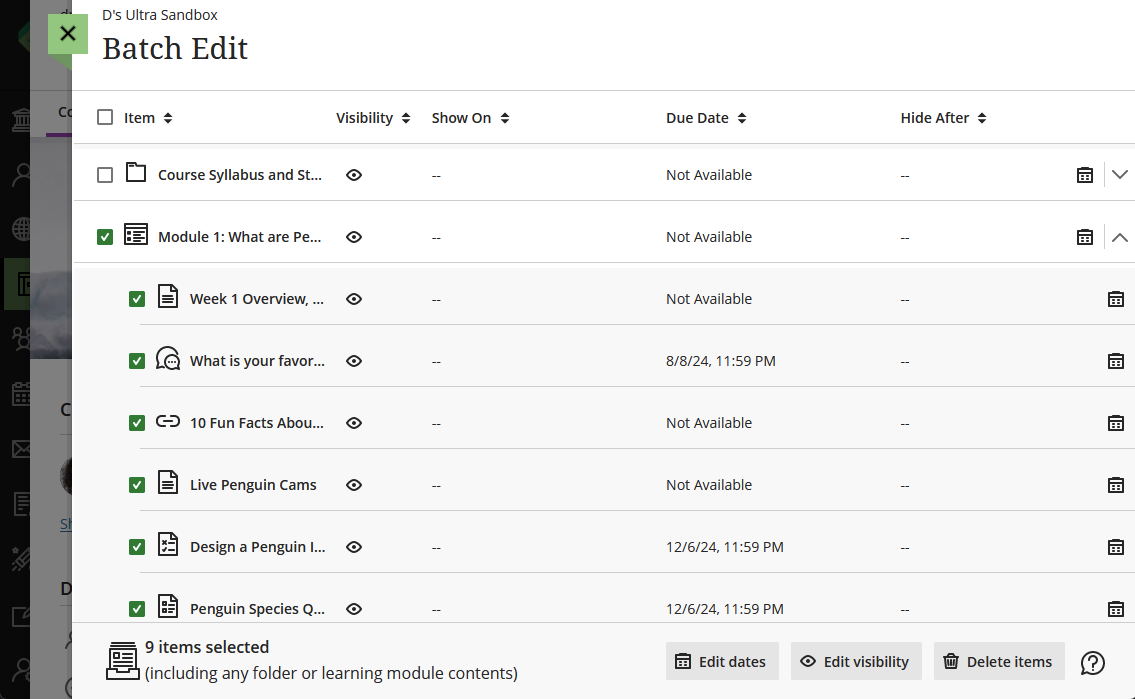
Task: Sort by the Visibility column header
Action: [373, 118]
